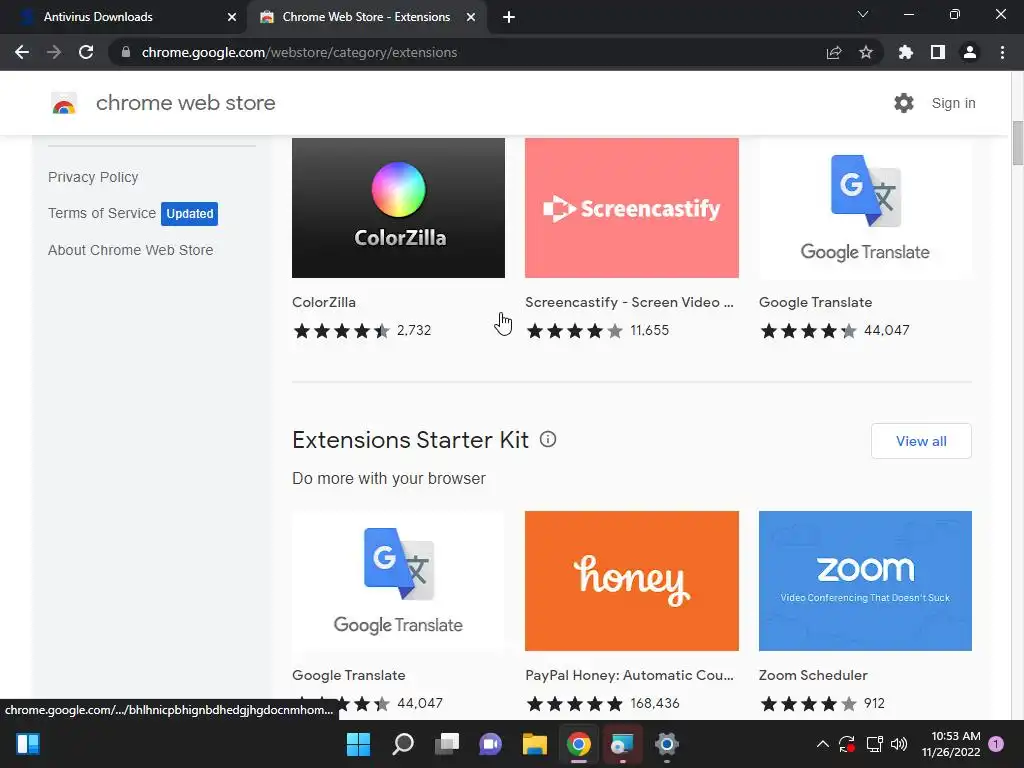1024x768 pixels.
Task: Open the Google Translate thumbnail beside Screencastify
Action: click(865, 208)
